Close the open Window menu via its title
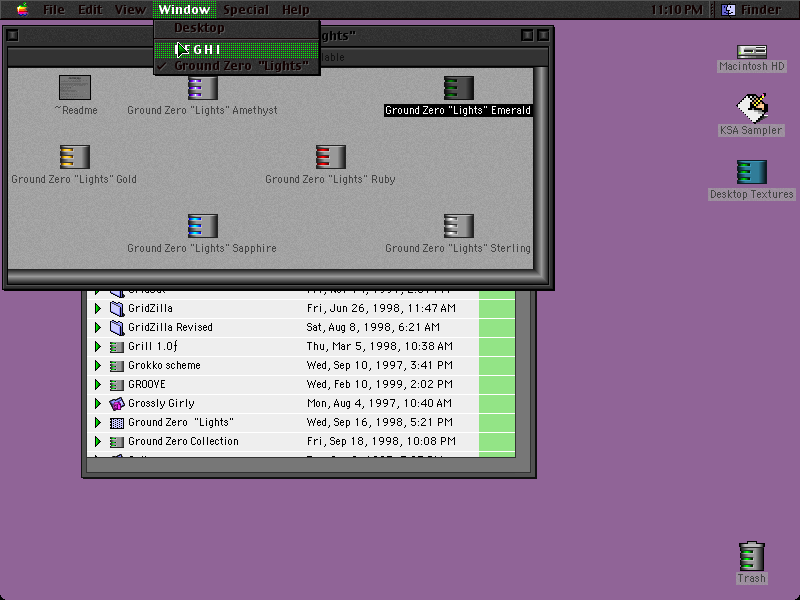The image size is (800, 600). [184, 10]
